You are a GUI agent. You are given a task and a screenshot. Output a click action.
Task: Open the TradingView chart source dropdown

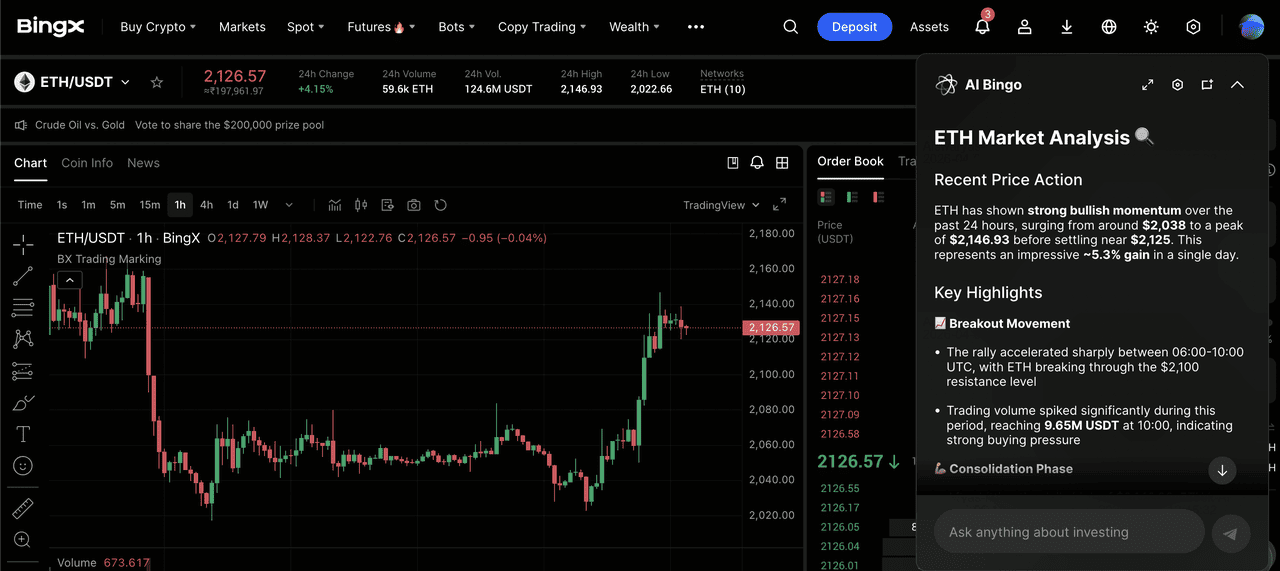[x=721, y=205]
